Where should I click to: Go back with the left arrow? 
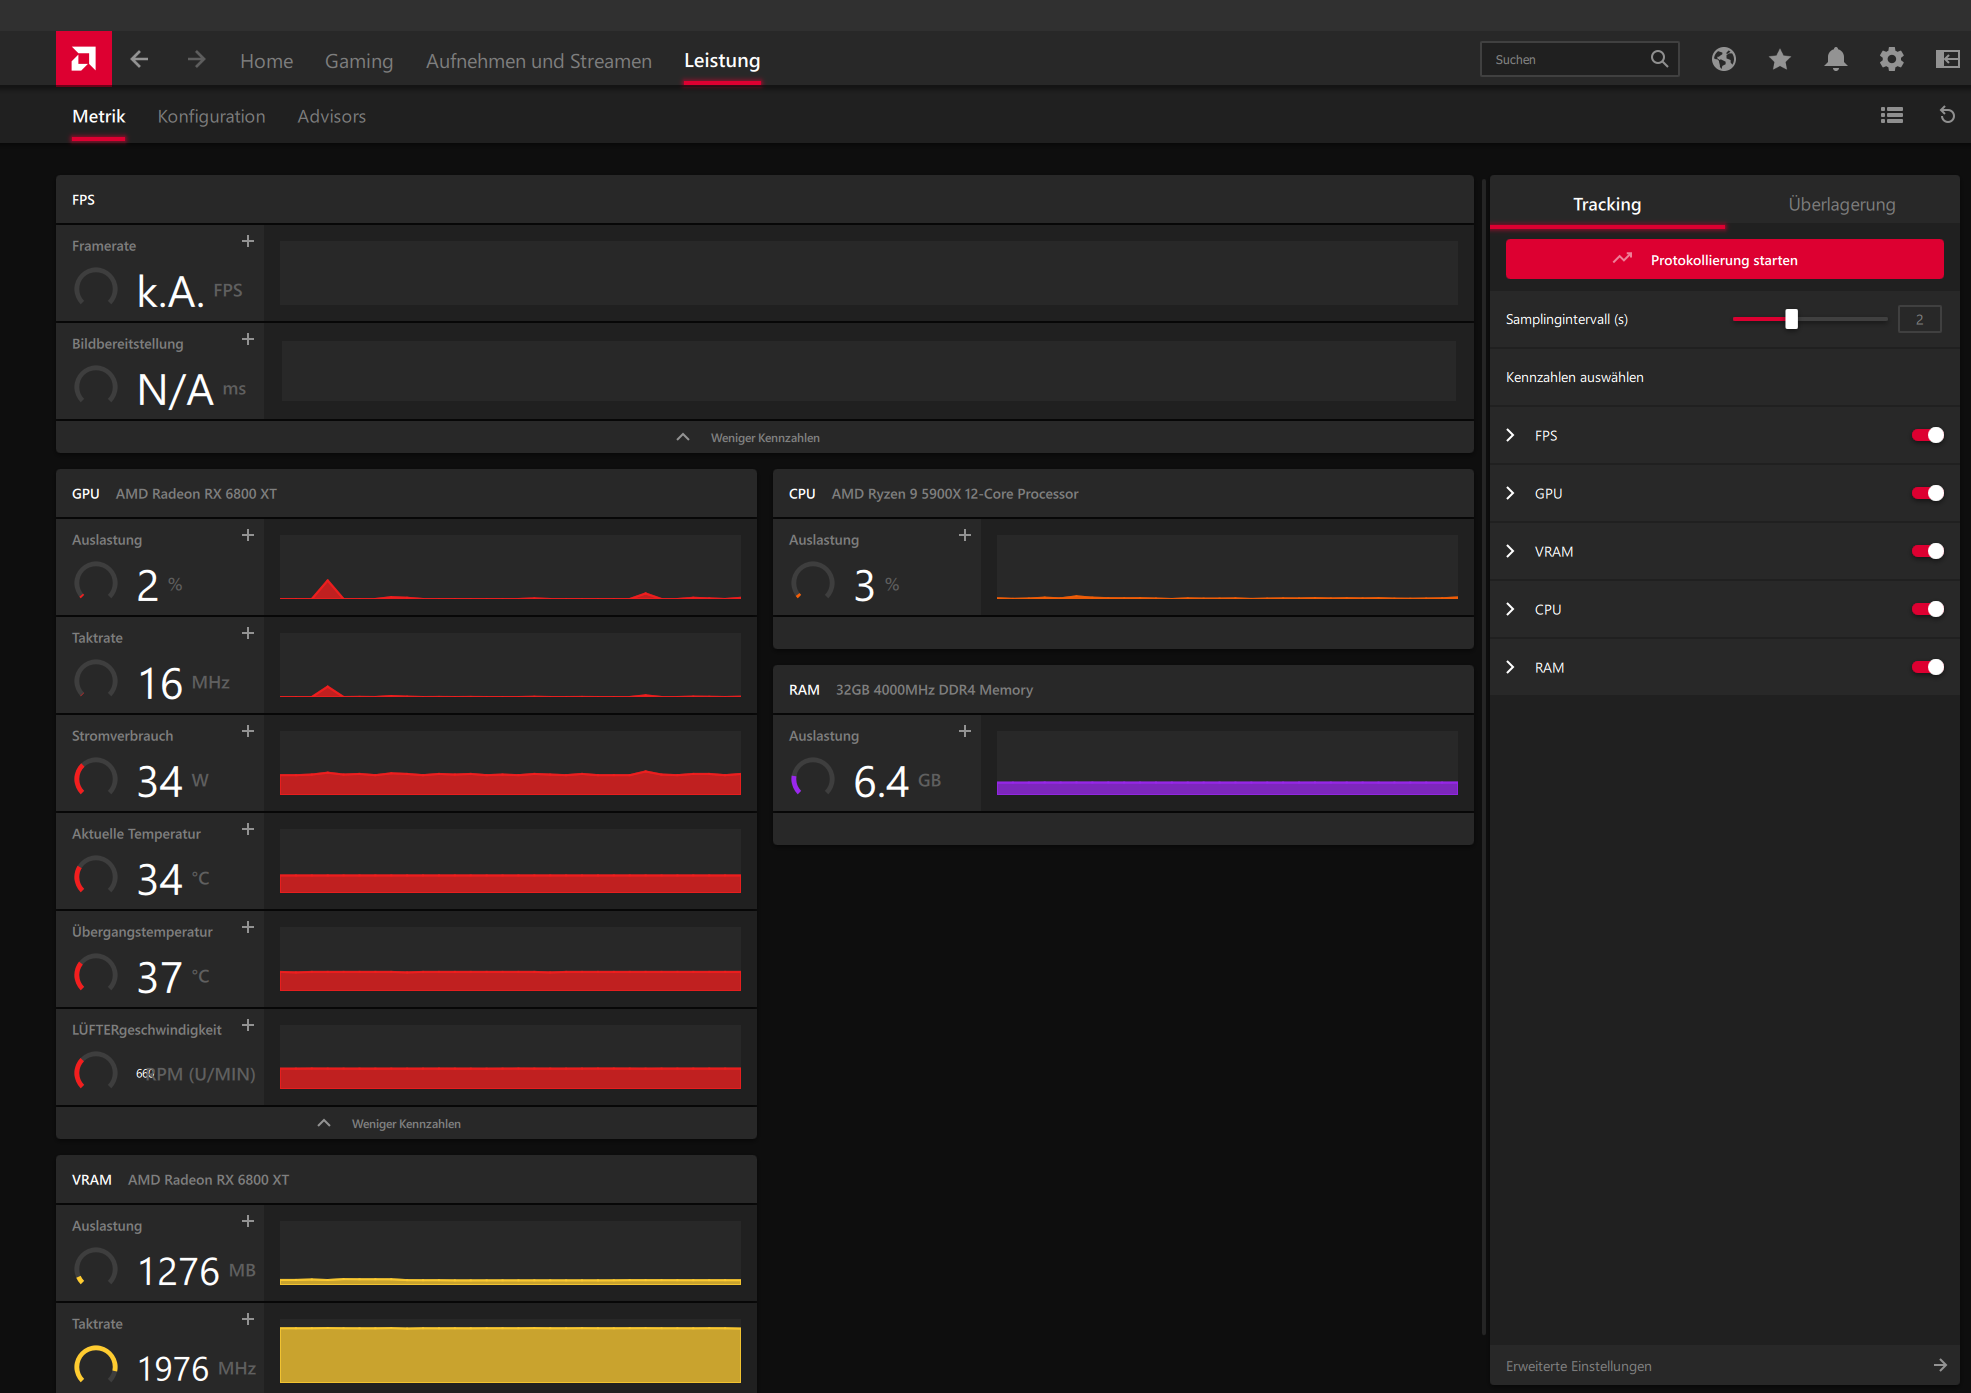[140, 60]
